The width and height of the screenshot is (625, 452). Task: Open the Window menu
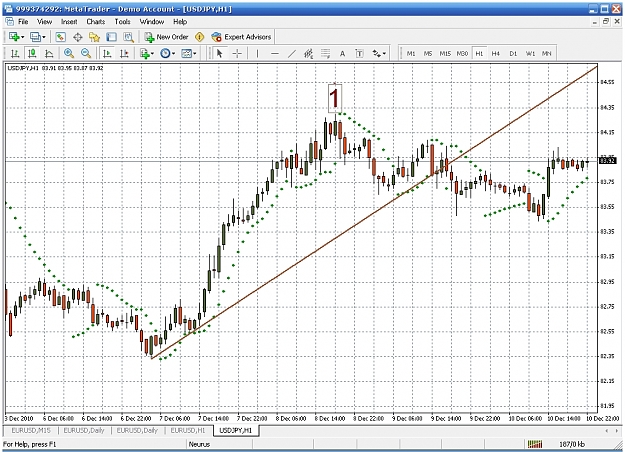point(151,22)
